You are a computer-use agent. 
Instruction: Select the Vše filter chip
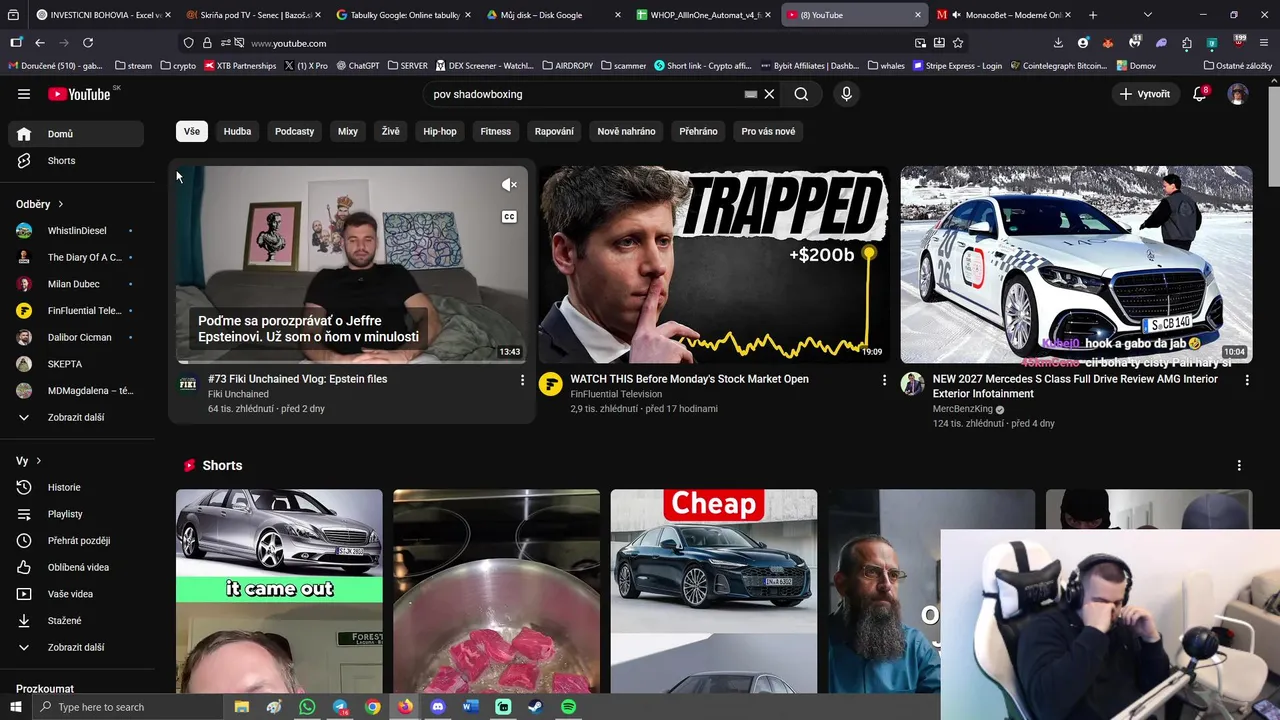coord(191,131)
